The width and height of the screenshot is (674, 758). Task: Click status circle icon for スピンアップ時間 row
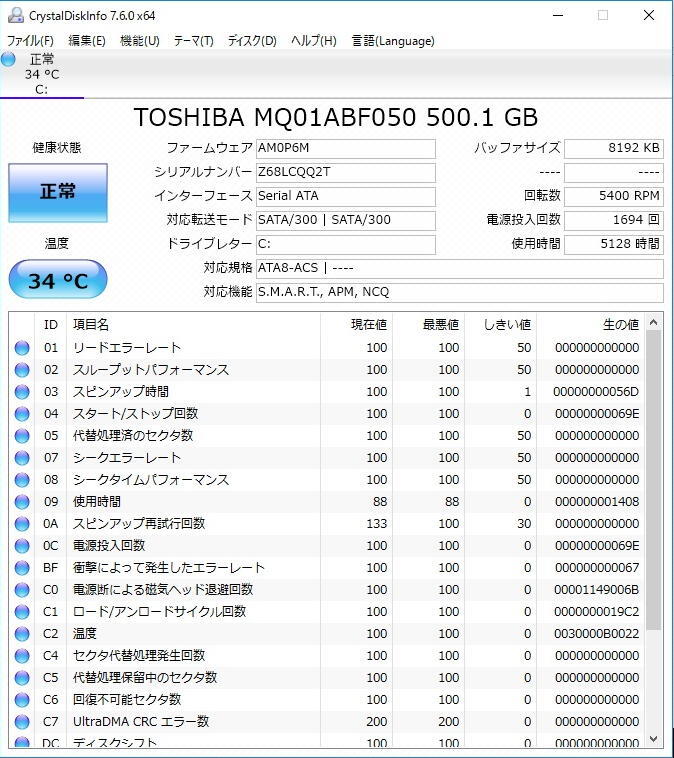pyautogui.click(x=22, y=392)
